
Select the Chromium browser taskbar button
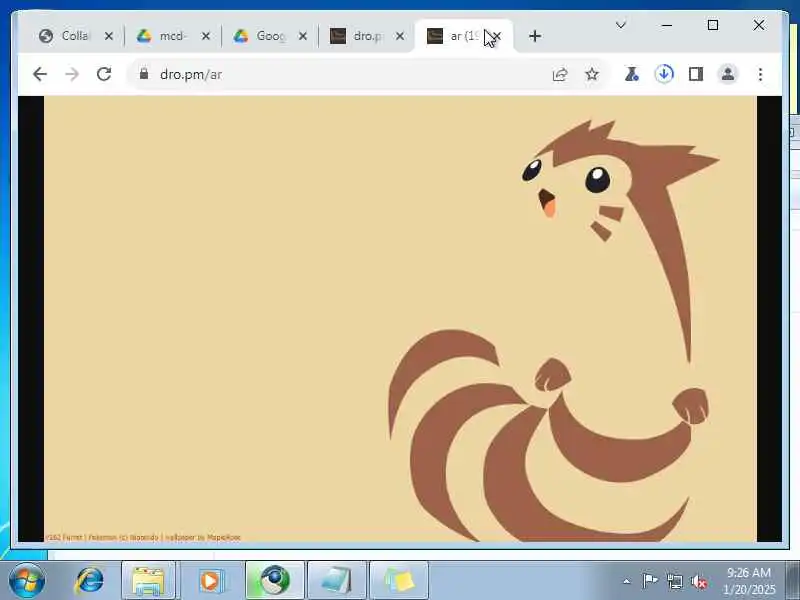274,581
